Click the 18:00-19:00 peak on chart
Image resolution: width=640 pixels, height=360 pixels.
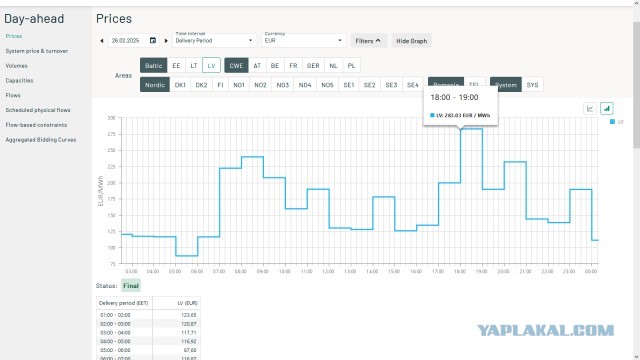point(471,129)
